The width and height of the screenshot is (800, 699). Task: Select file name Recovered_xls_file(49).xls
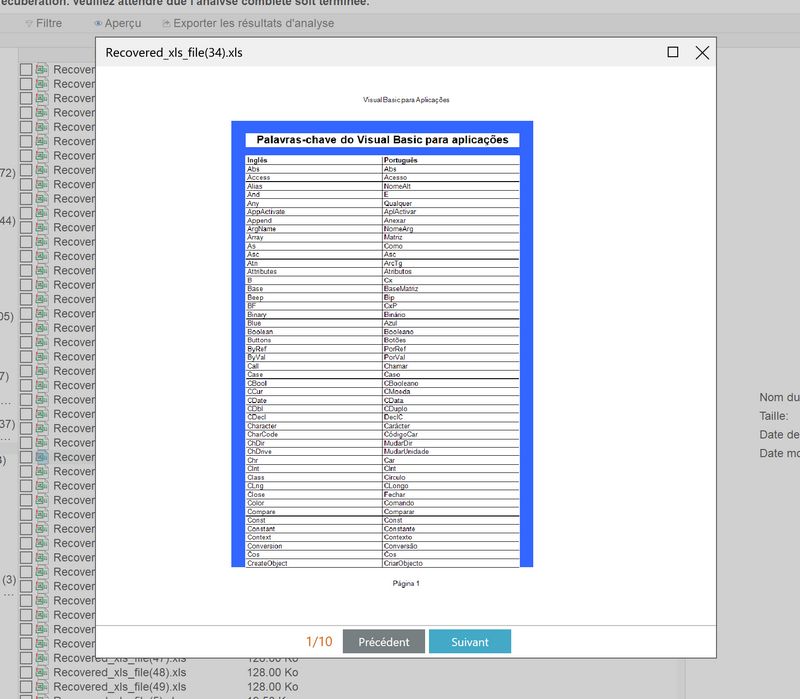[120, 687]
